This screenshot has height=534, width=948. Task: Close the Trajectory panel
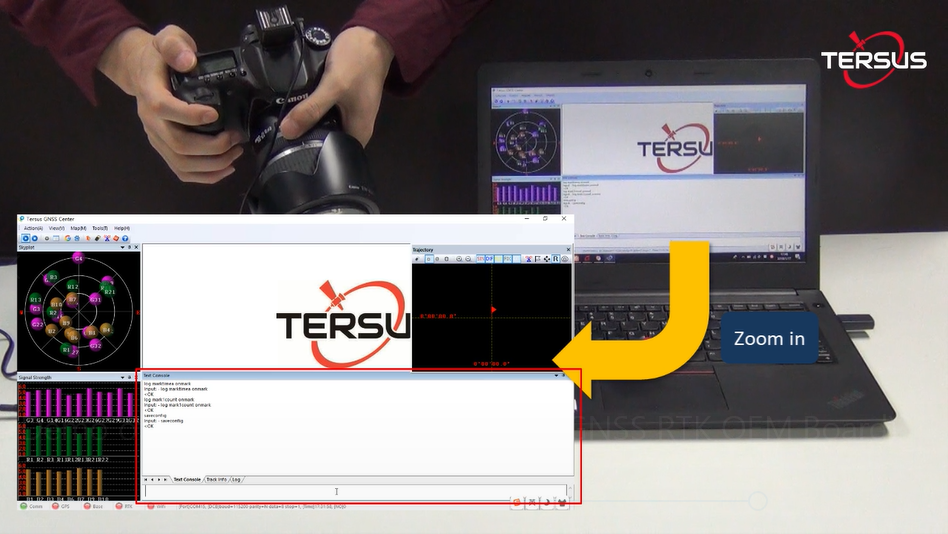[x=568, y=249]
